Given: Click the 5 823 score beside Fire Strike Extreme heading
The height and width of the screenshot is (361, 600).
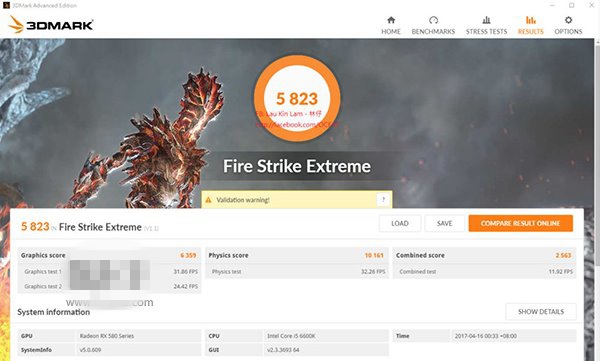Looking at the screenshot, I should [x=35, y=227].
